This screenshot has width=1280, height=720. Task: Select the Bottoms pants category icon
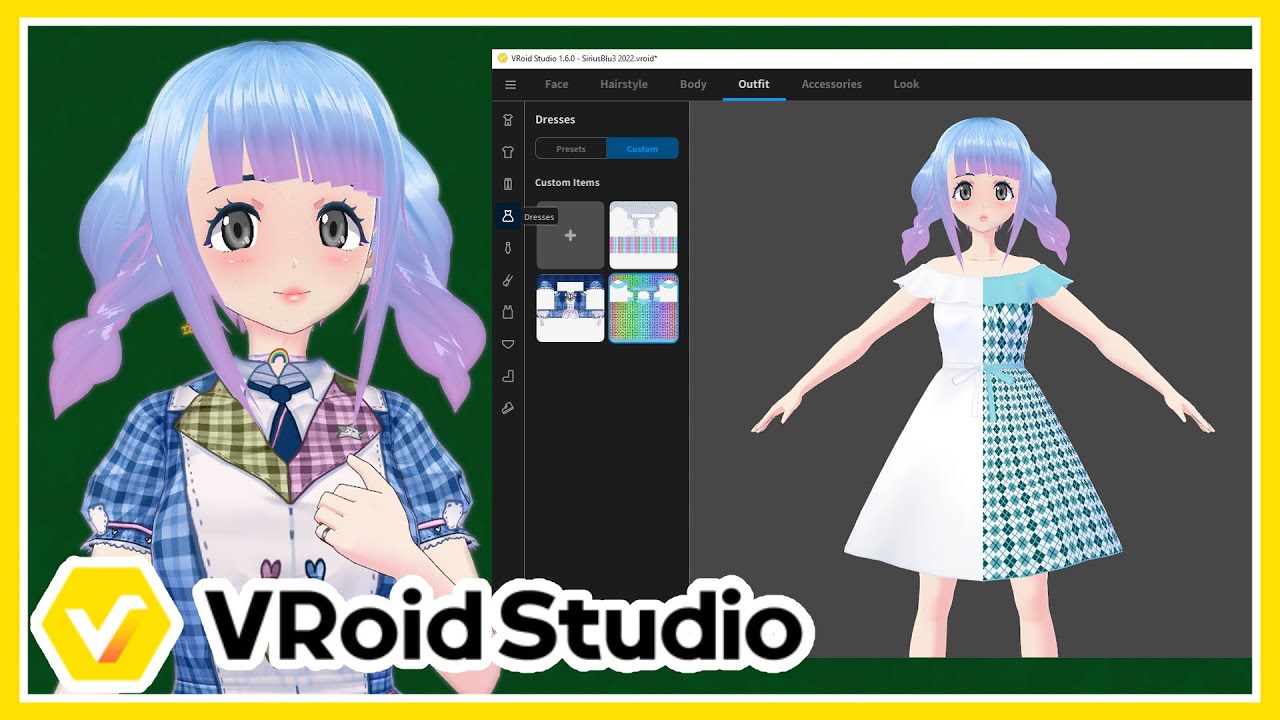tap(508, 184)
